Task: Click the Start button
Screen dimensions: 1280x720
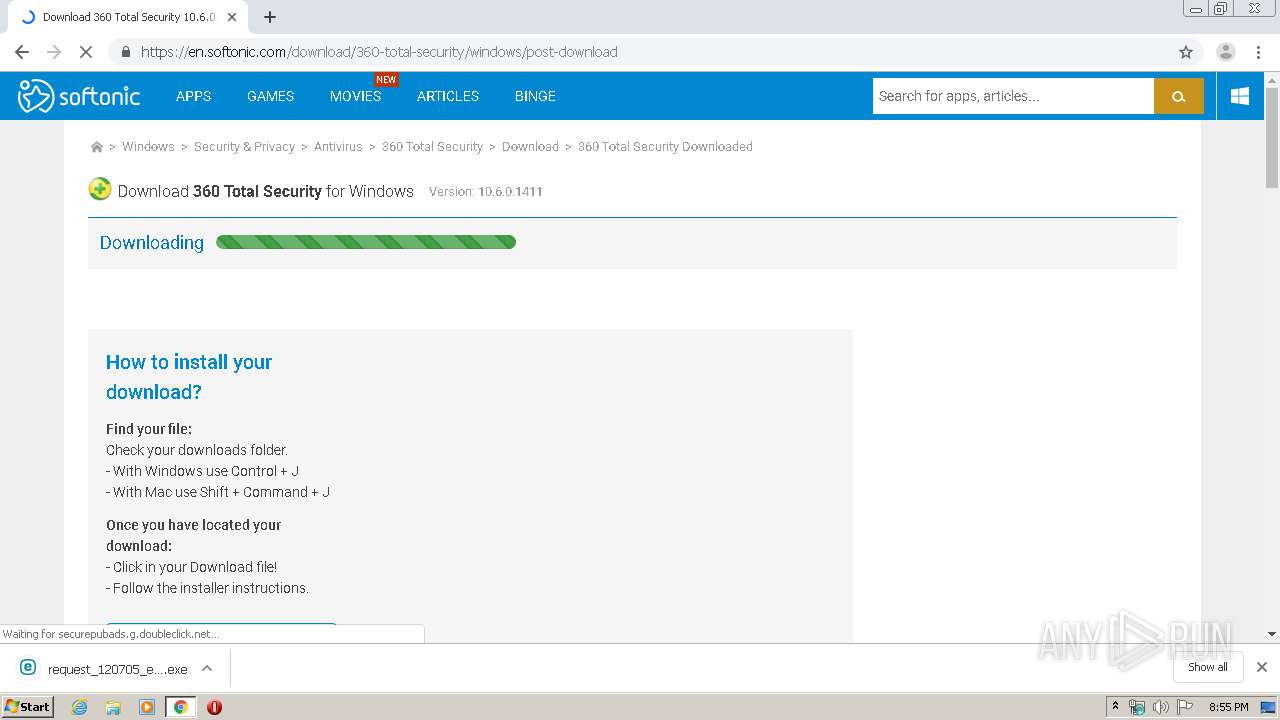Action: click(28, 706)
